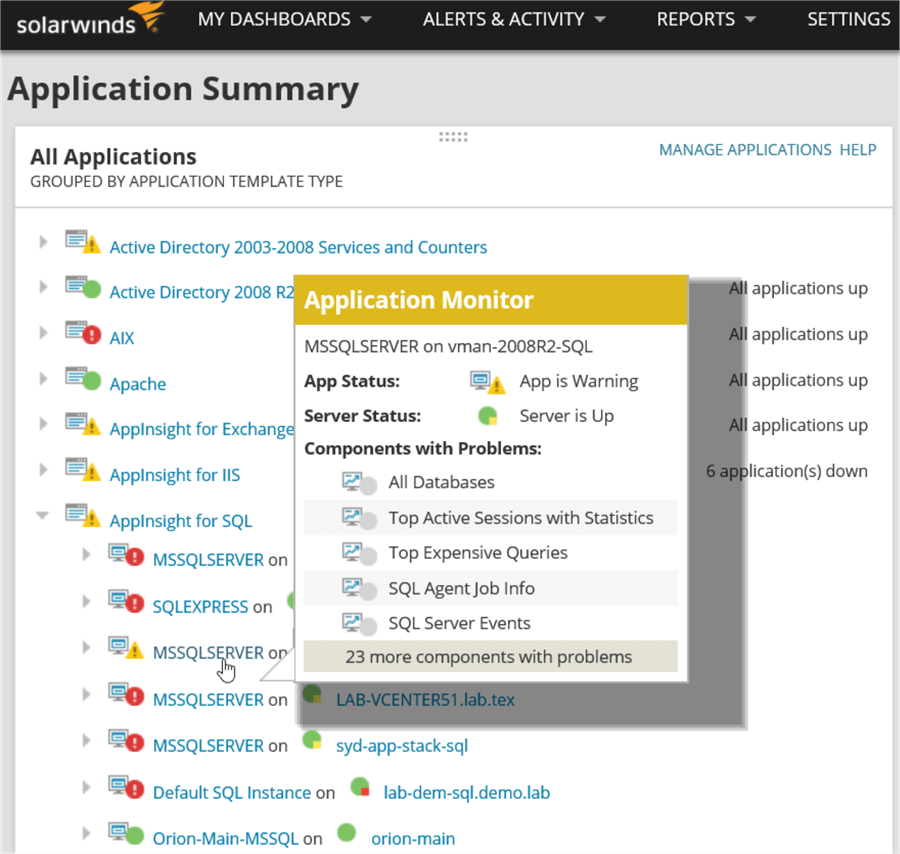Click the Top Active Sessions component icon
Image resolution: width=900 pixels, height=854 pixels.
(360, 519)
